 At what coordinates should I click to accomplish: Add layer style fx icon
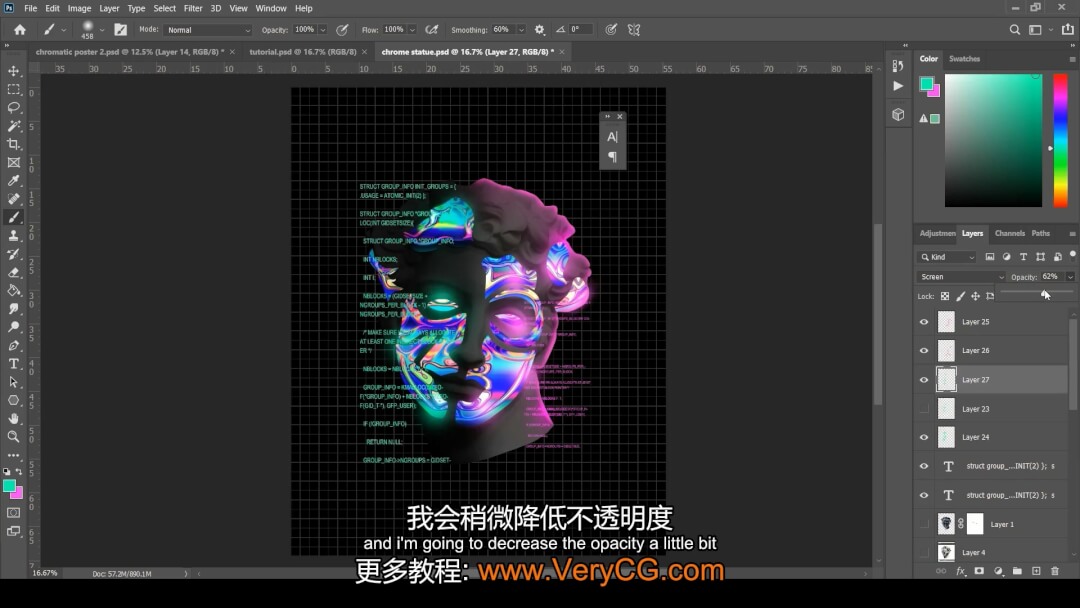point(961,571)
